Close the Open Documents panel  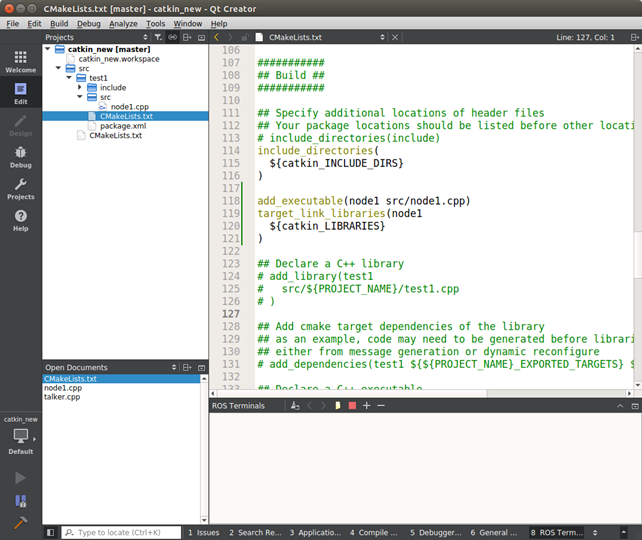[201, 367]
